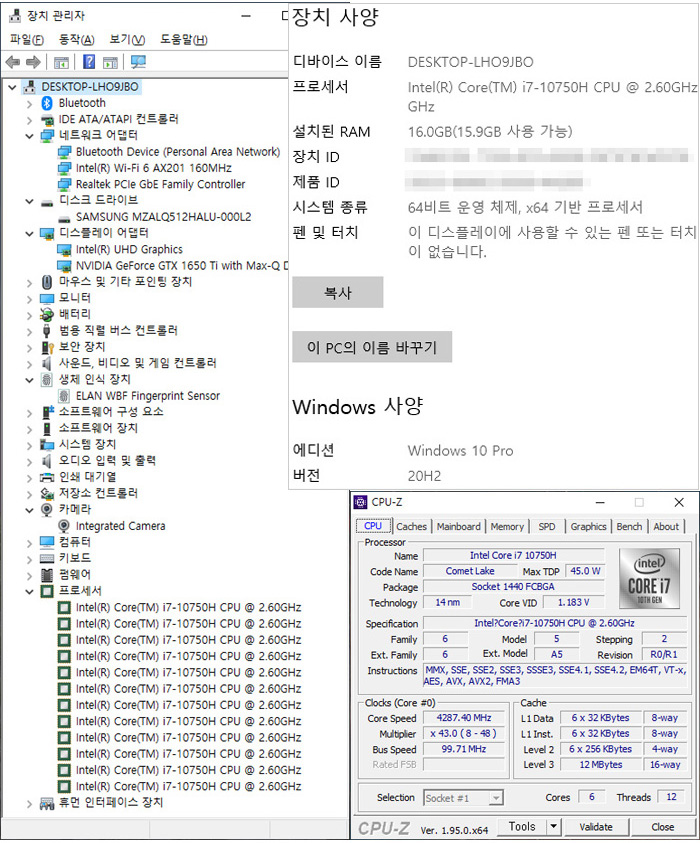The height and width of the screenshot is (843, 700).
Task: Select the NVIDIA GeForce GTX 1650 Ti icon
Action: [65, 266]
